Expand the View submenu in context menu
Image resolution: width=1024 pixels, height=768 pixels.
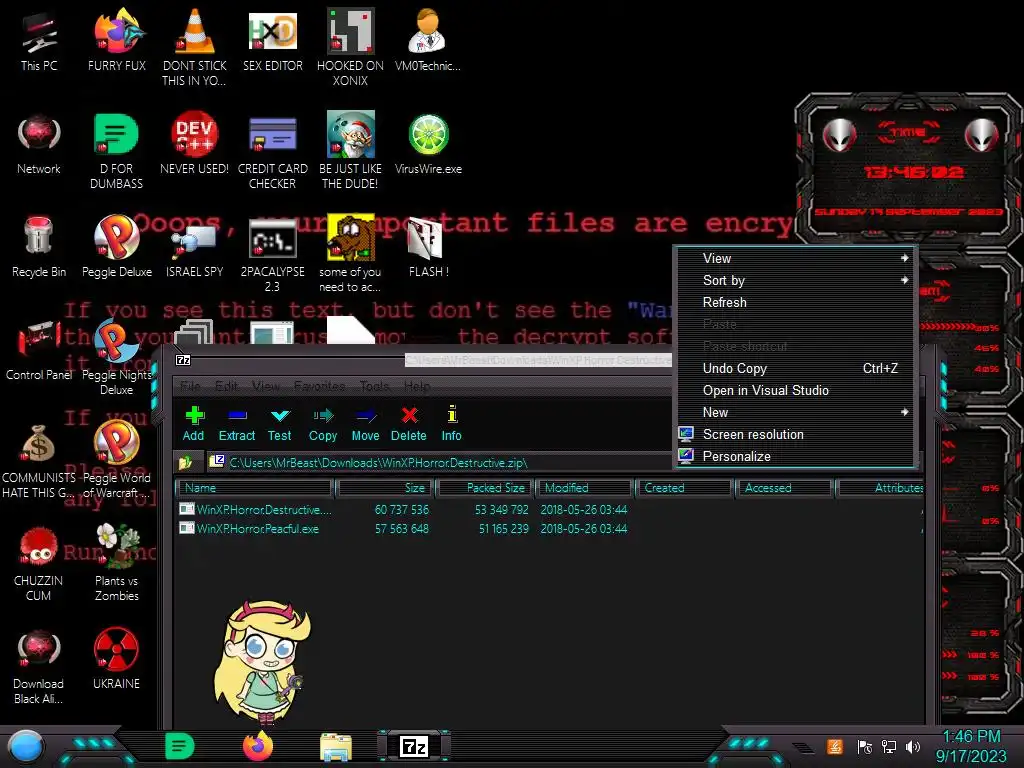pos(795,258)
